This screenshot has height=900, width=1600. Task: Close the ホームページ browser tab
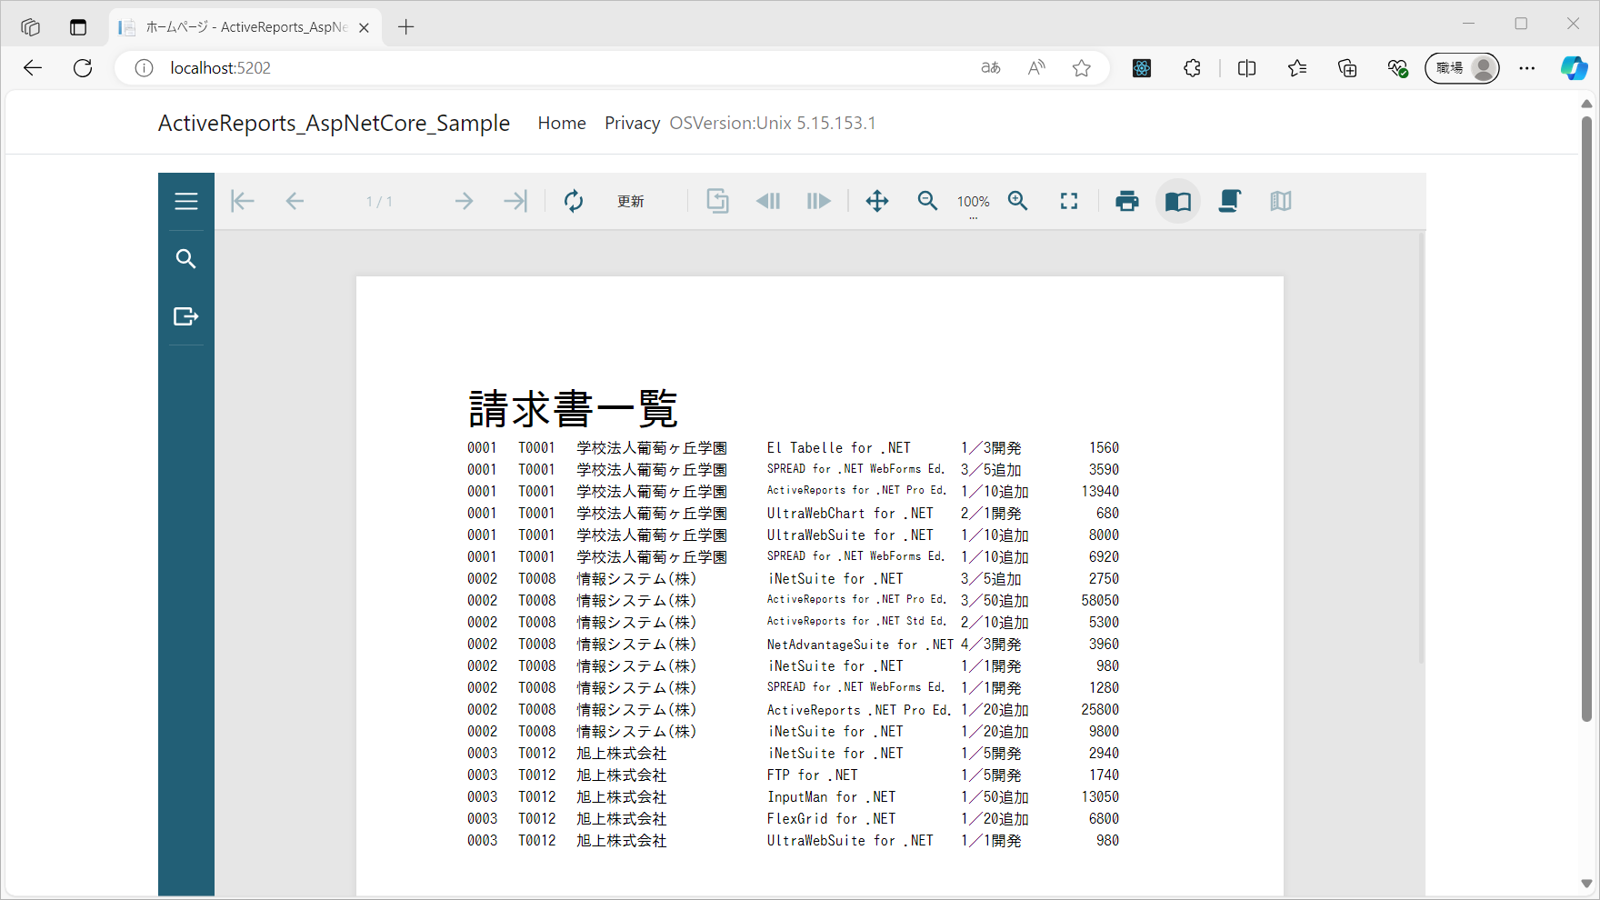point(364,27)
